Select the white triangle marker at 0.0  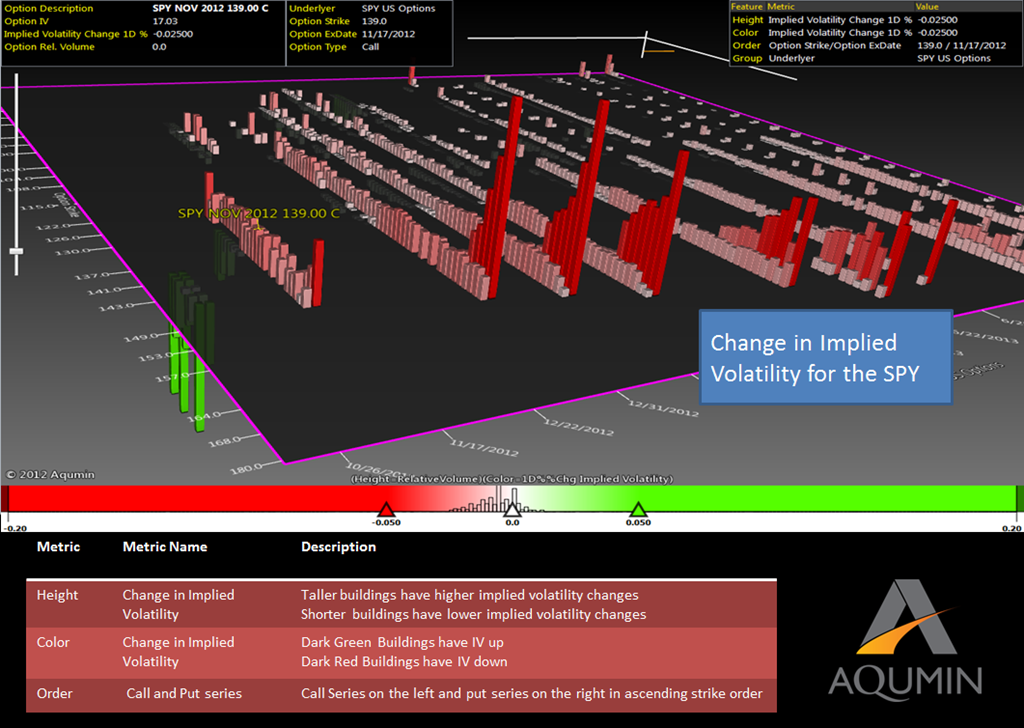[x=513, y=510]
